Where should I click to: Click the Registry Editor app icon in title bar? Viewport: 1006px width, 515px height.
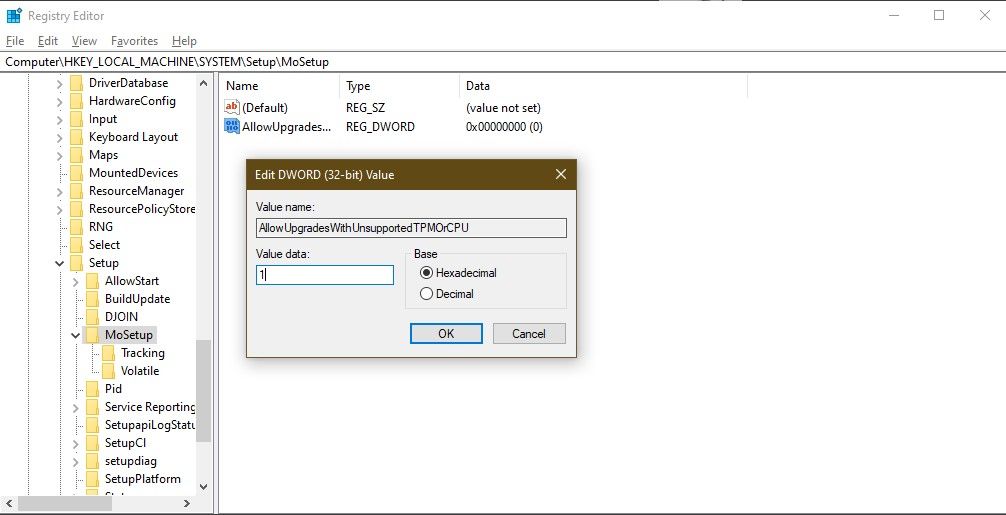coord(14,15)
